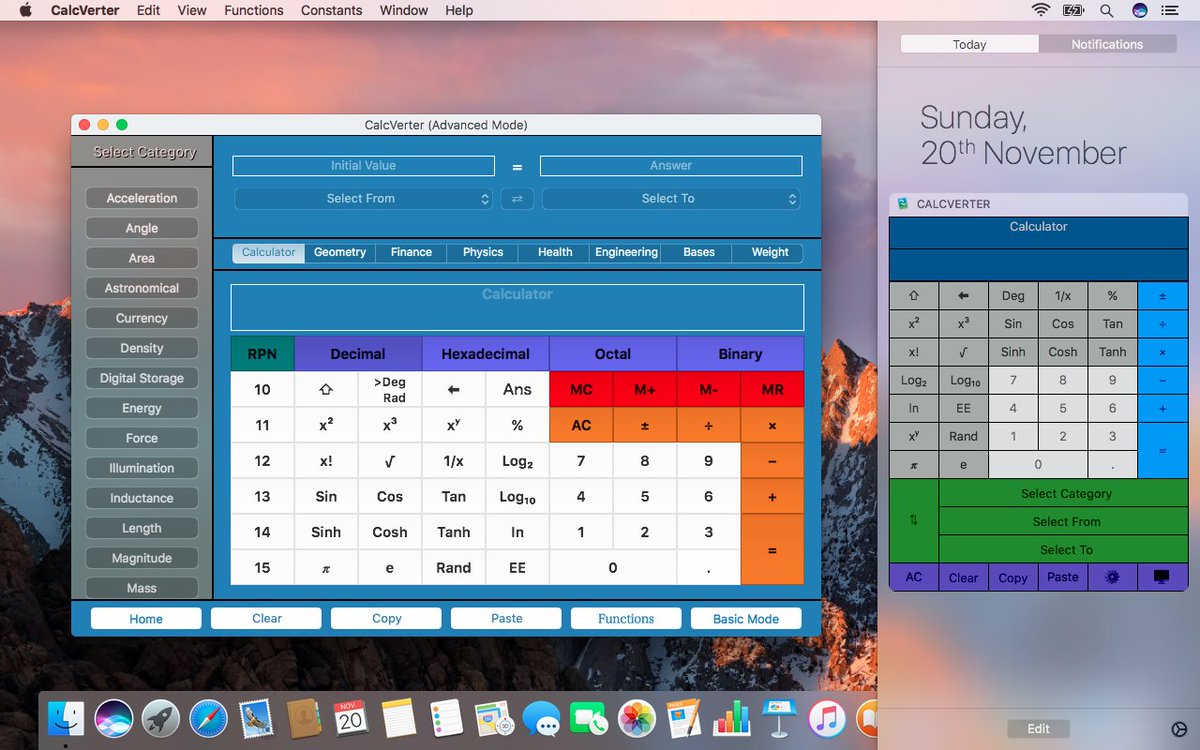Click the widget's shift arrow key
This screenshot has height=750, width=1200.
914,296
